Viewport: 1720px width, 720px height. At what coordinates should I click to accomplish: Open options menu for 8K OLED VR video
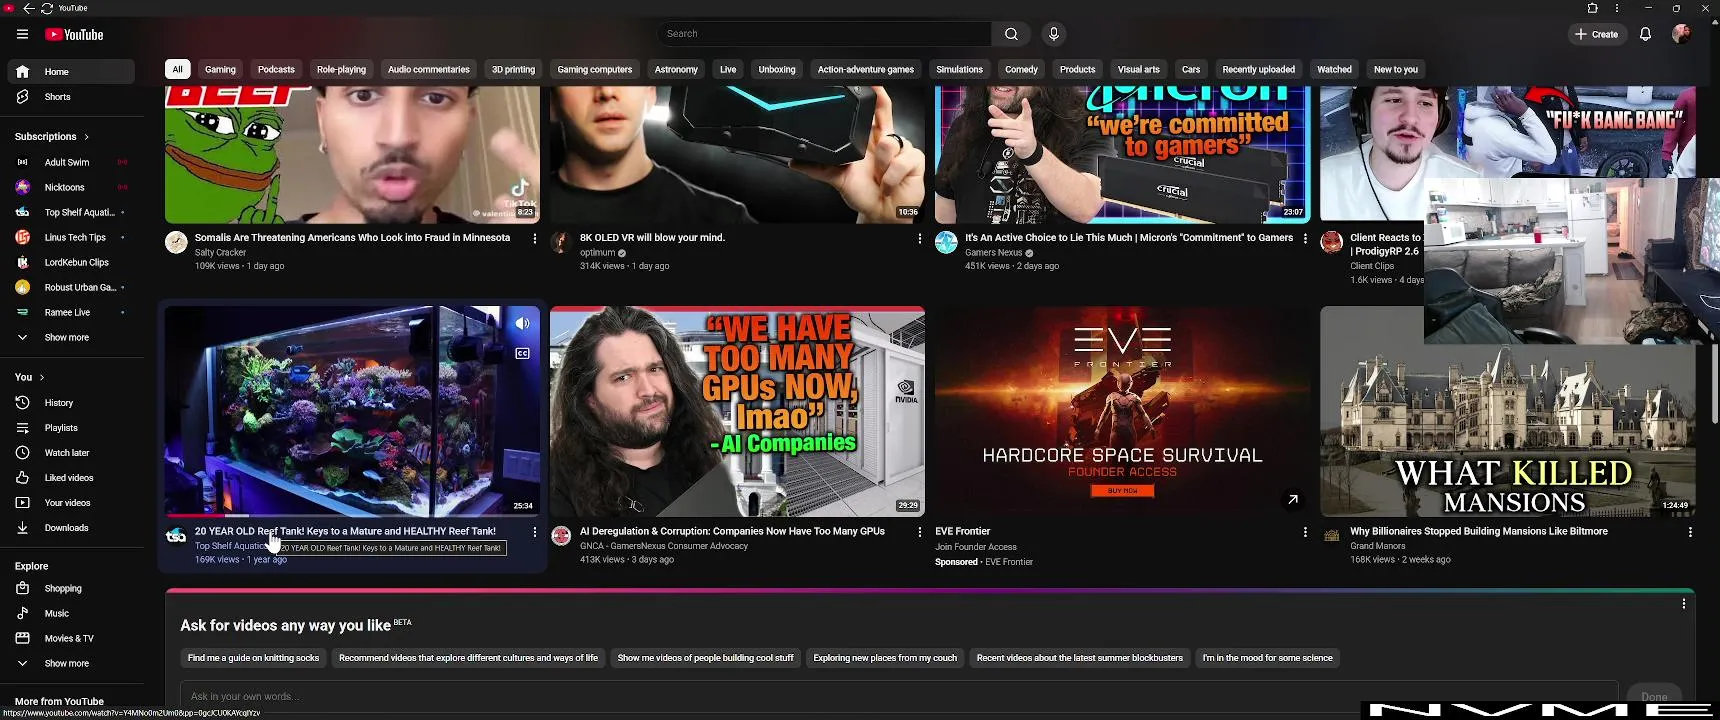tap(920, 239)
